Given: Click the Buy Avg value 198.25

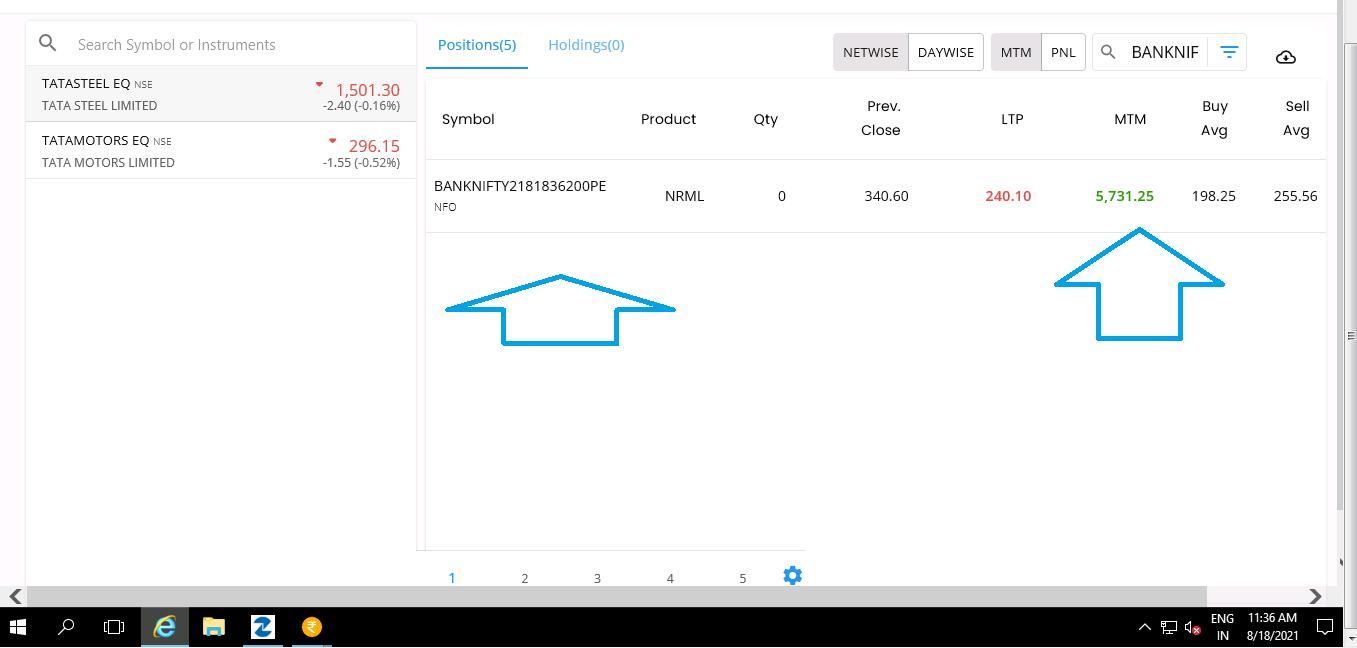Looking at the screenshot, I should click(x=1214, y=196).
